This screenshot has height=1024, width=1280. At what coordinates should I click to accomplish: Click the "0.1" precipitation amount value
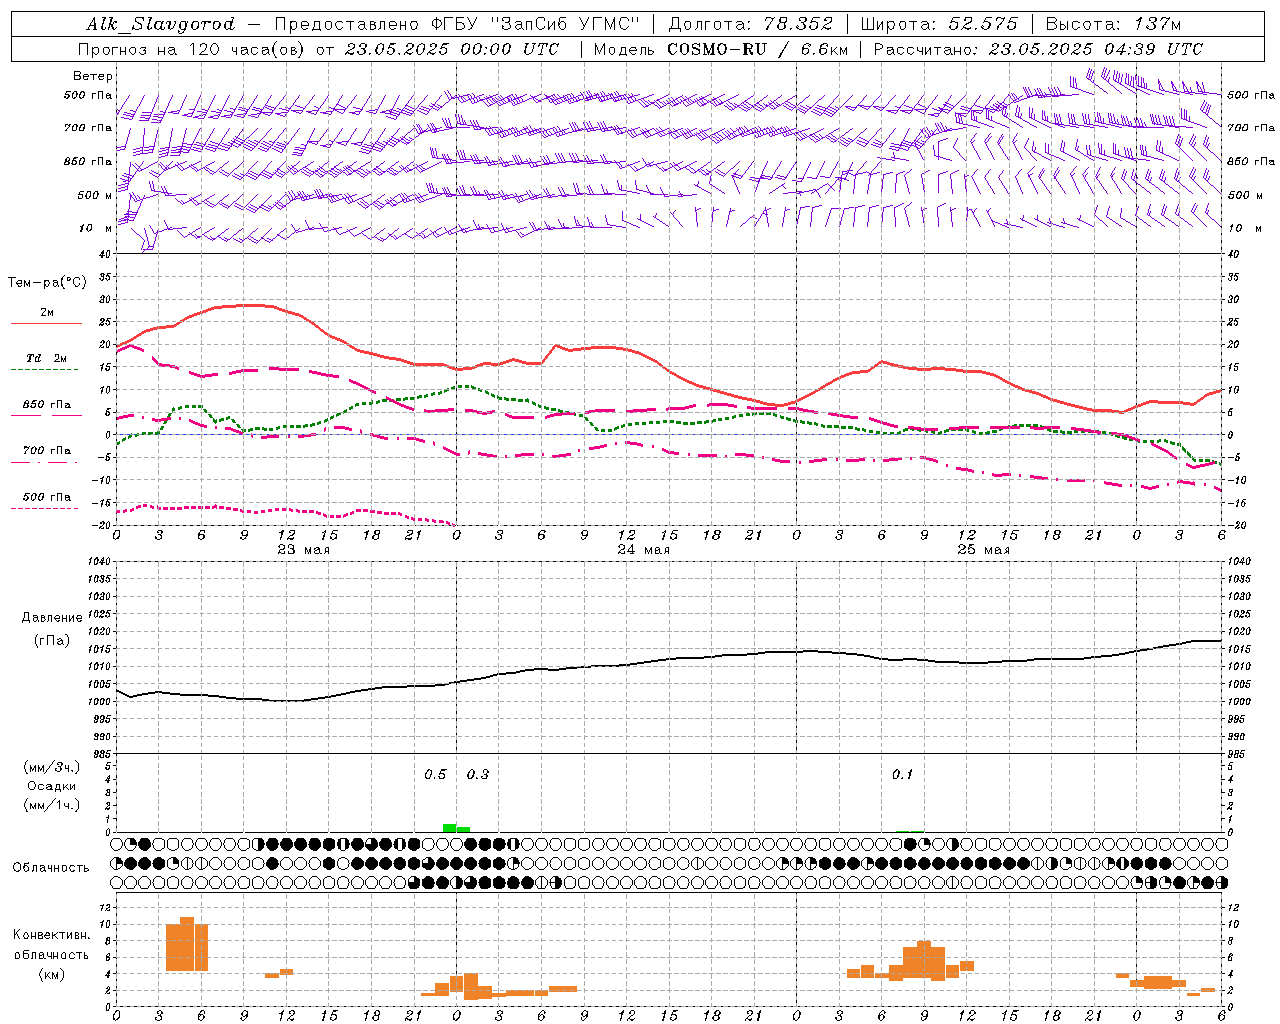click(x=902, y=774)
